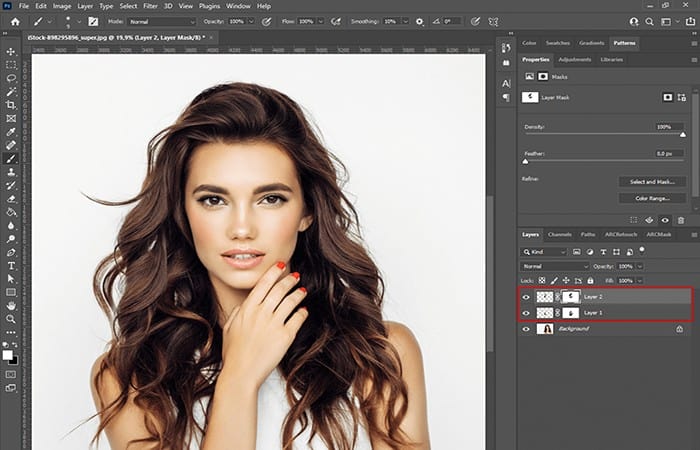Image resolution: width=700 pixels, height=450 pixels.
Task: Hide Layer 1 using its eye icon
Action: (526, 313)
